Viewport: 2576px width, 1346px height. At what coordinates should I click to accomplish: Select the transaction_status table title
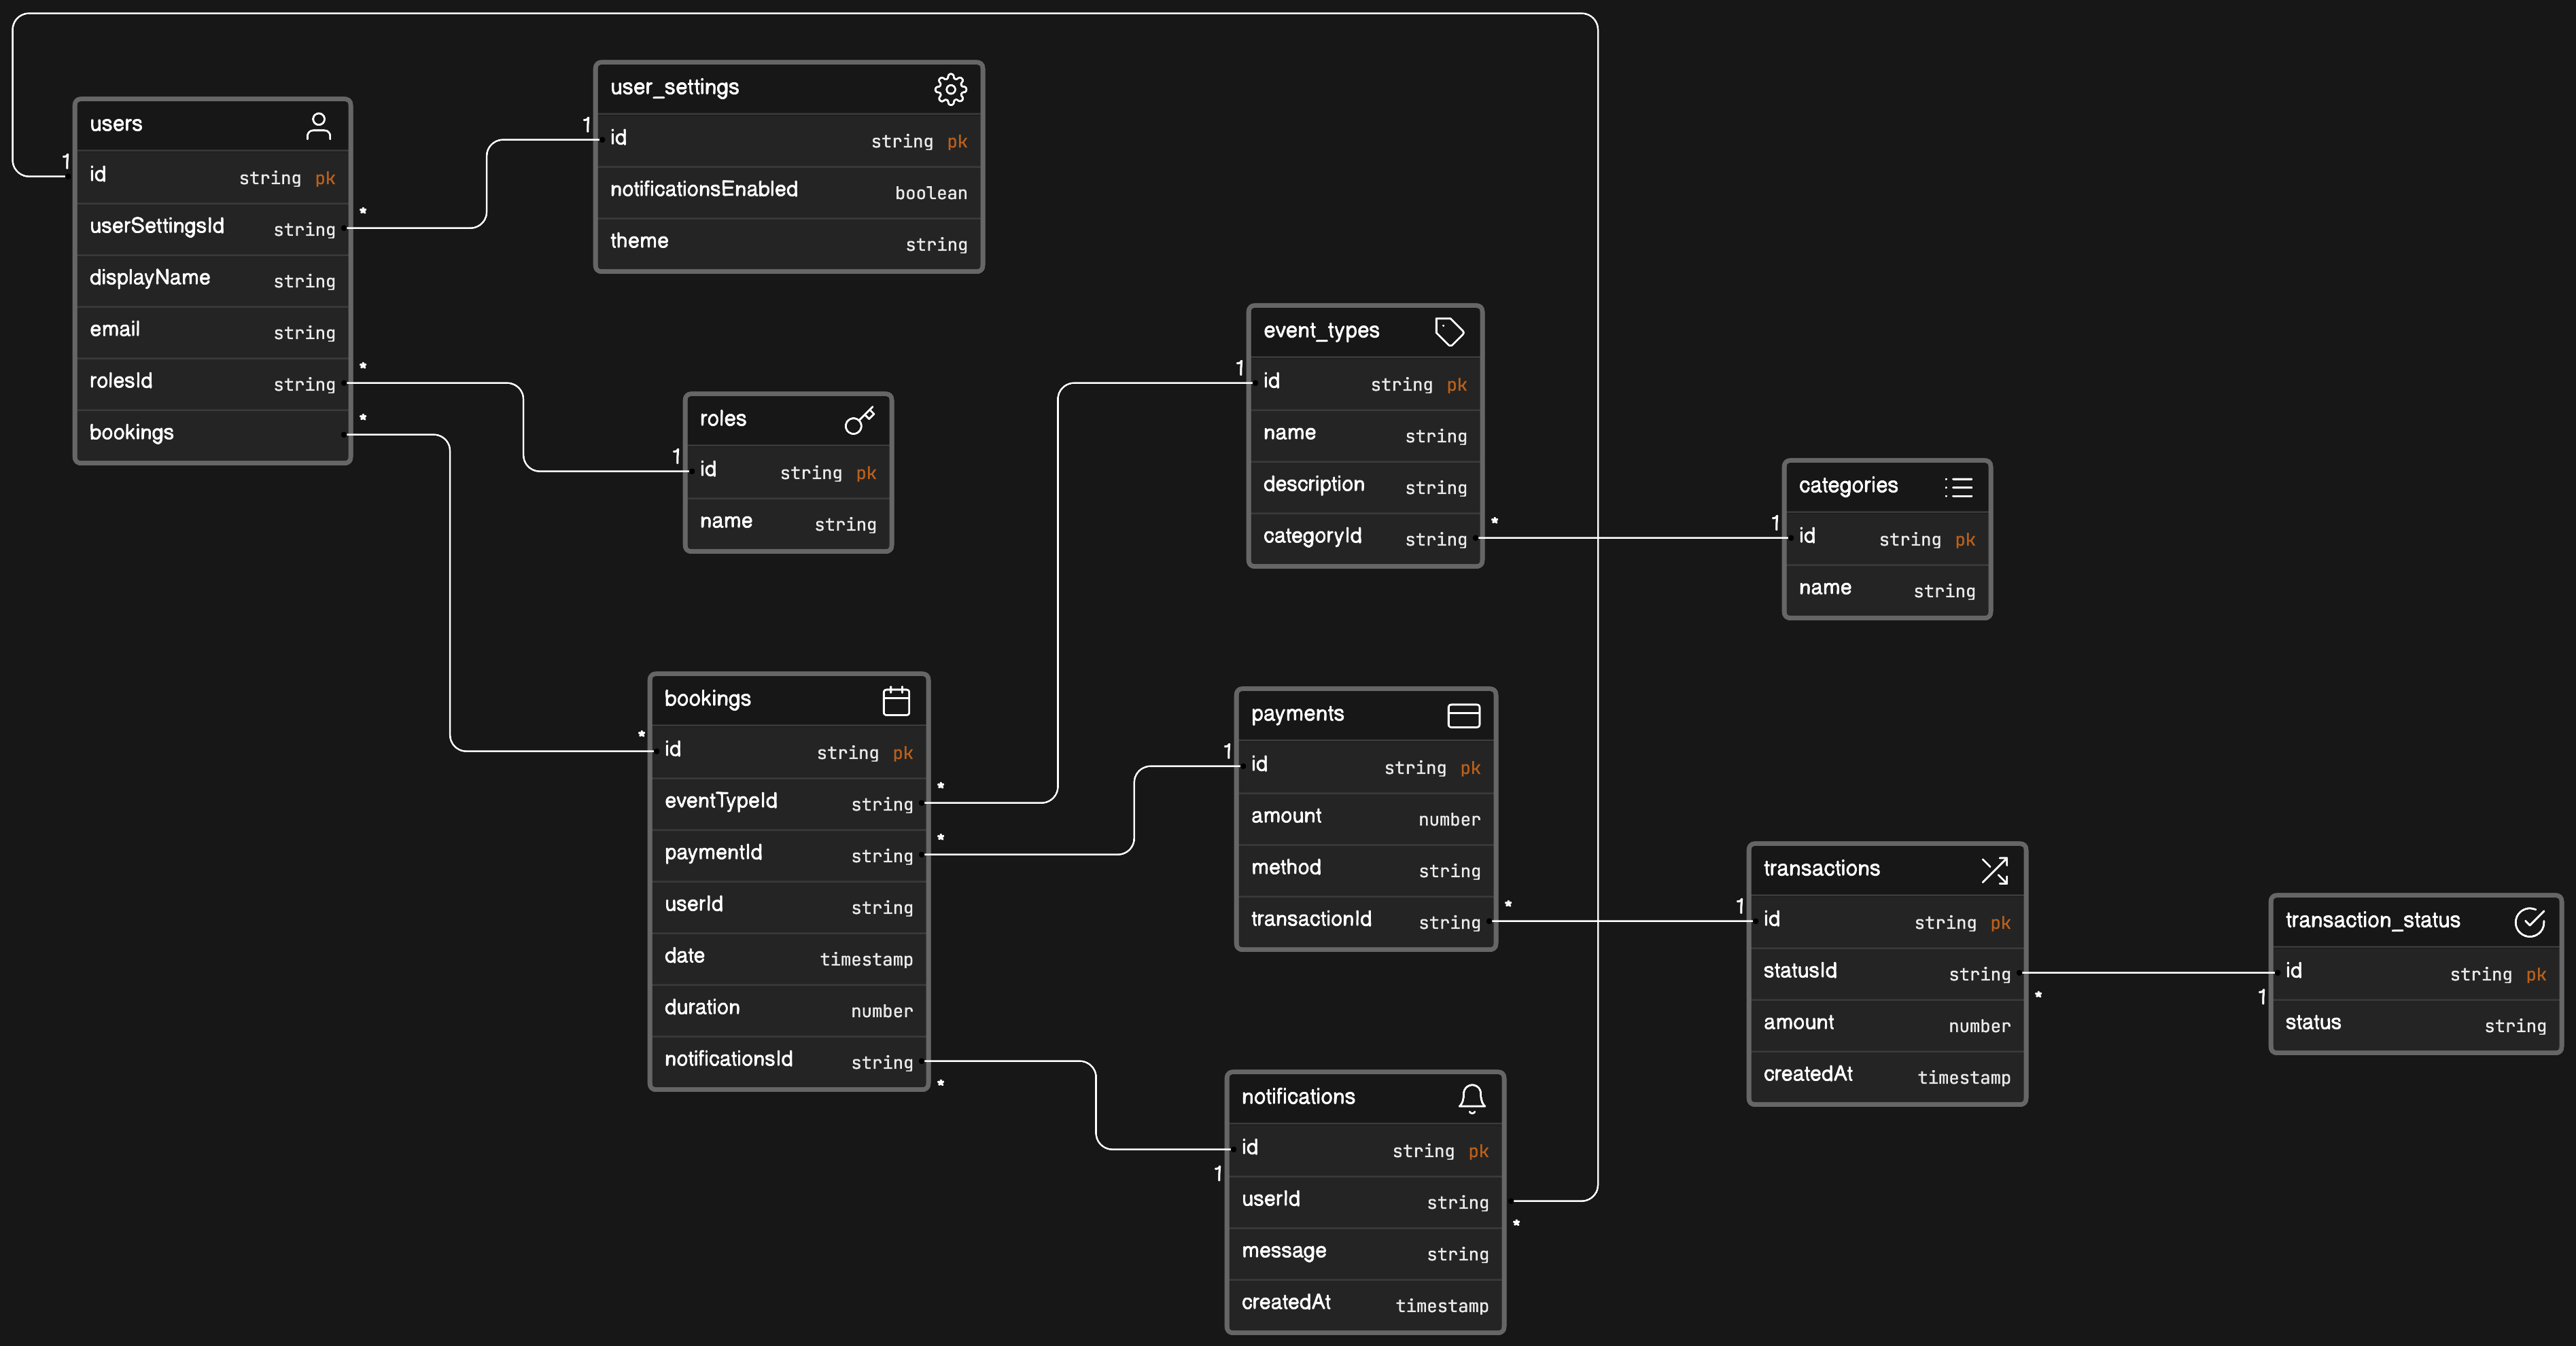coord(2372,921)
